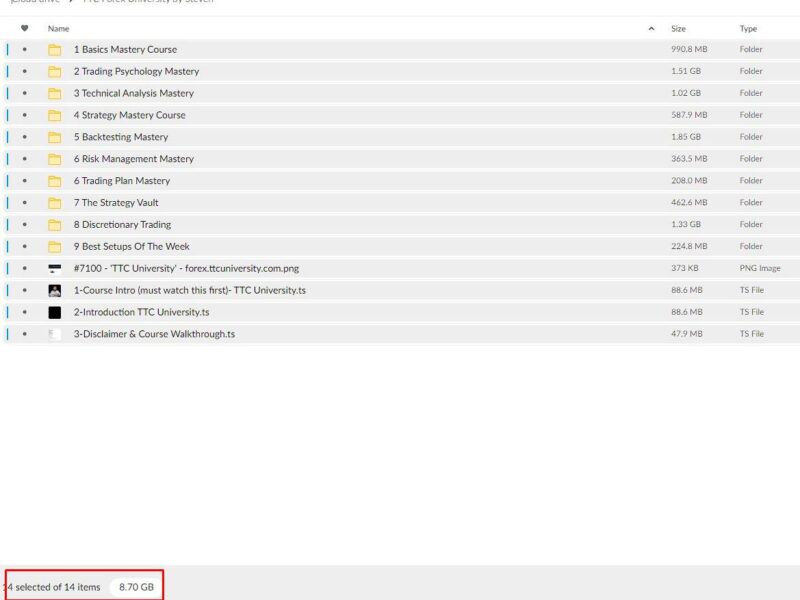The image size is (800, 600).
Task: Select file #7100 - 'TTC University' png
Action: (x=186, y=268)
